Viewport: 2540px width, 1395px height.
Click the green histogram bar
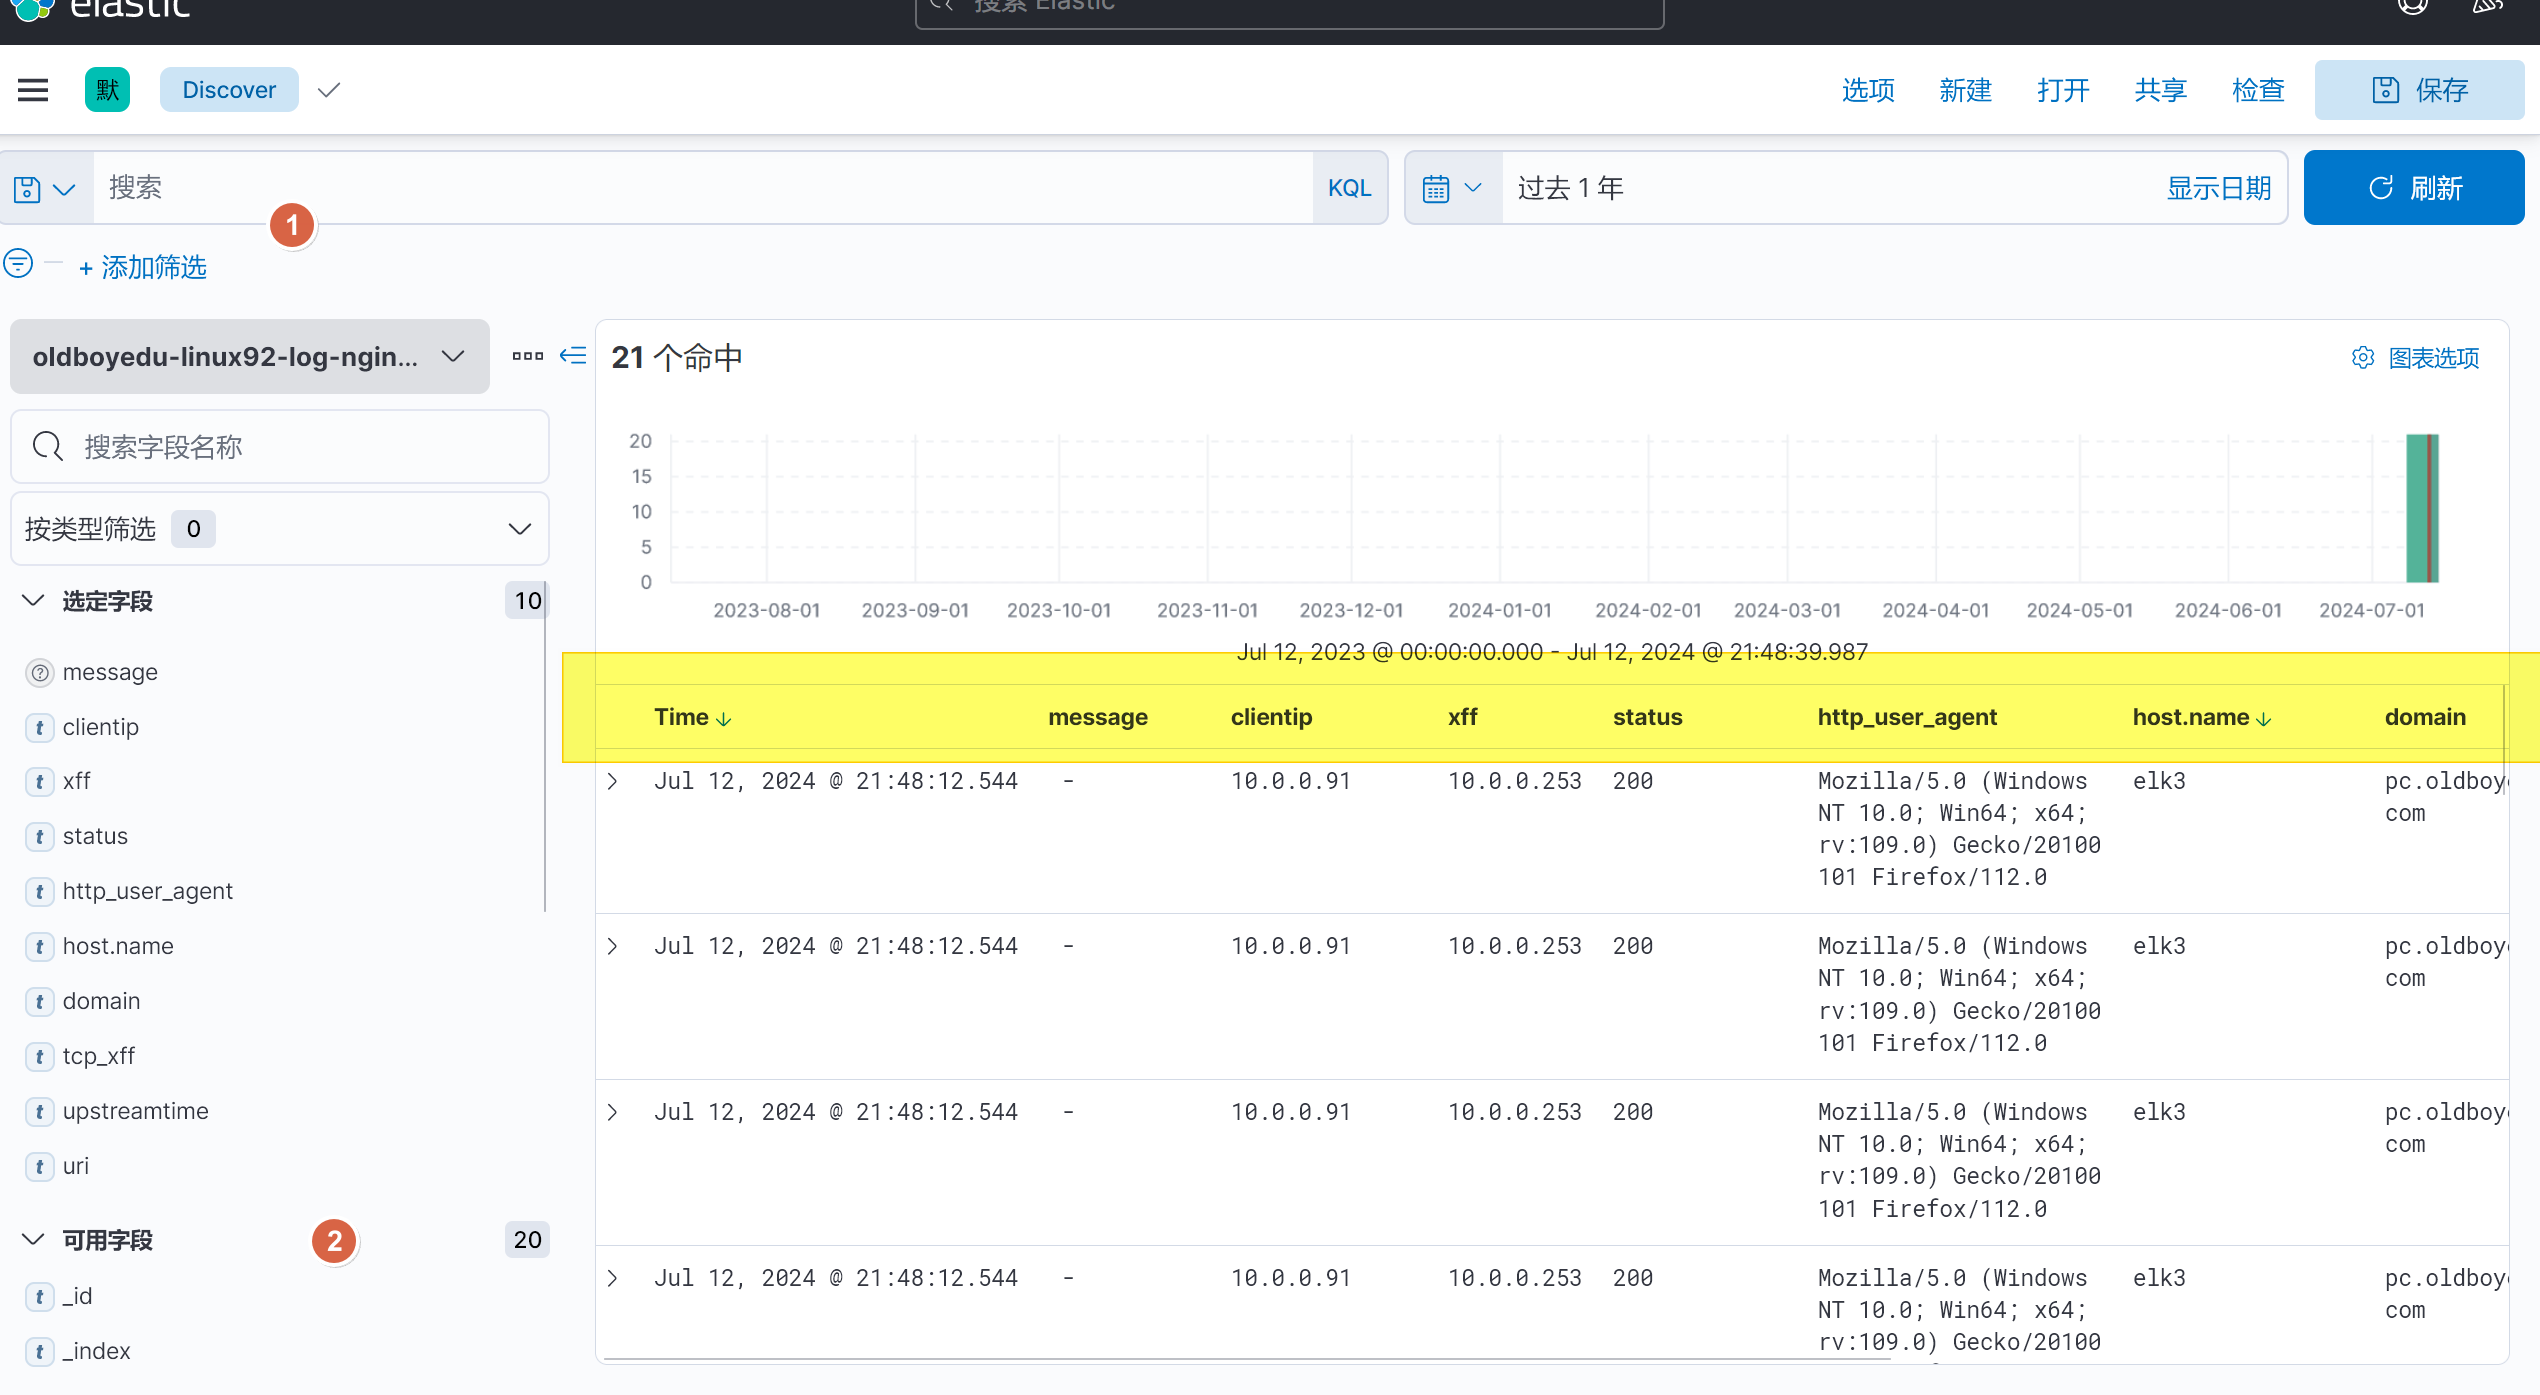tap(2417, 508)
